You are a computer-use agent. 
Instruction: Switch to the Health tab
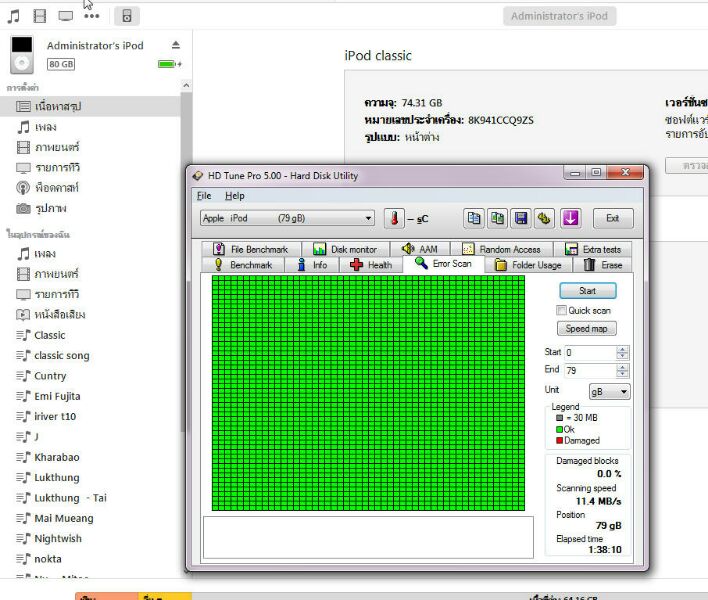(x=371, y=265)
